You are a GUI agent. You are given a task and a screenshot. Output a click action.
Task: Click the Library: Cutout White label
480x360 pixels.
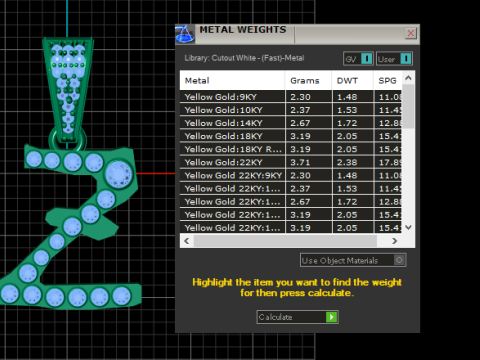pos(244,58)
